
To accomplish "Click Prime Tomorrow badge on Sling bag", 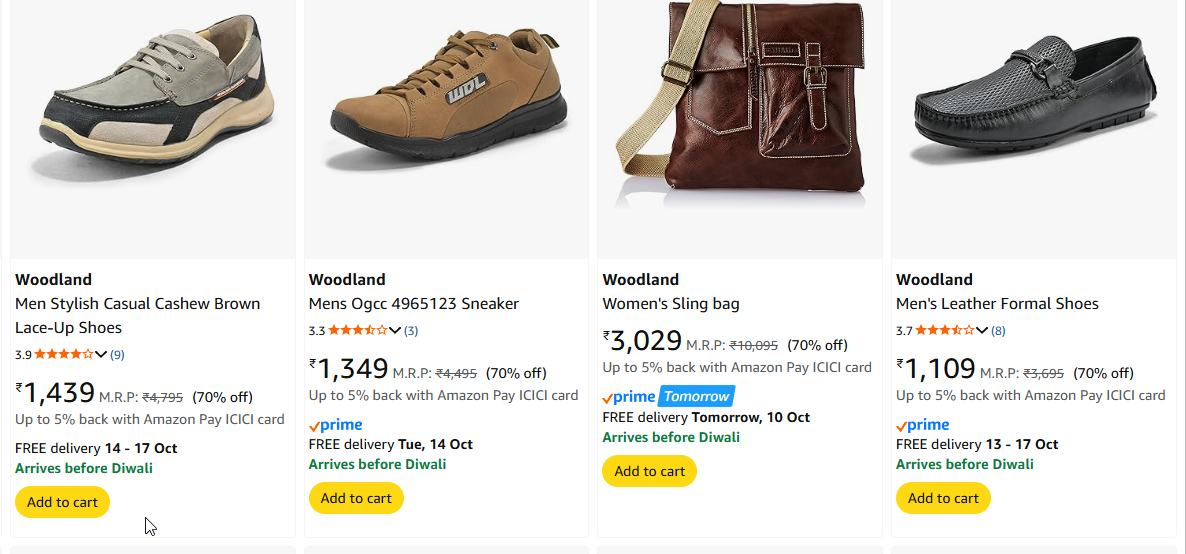I will tap(668, 397).
